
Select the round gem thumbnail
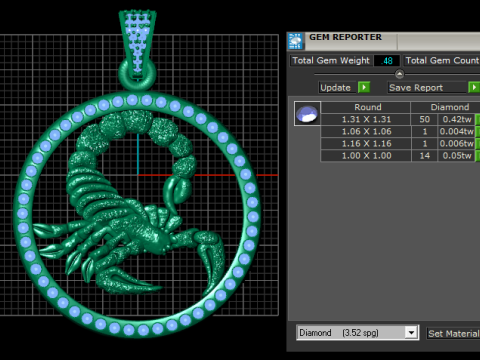coord(307,114)
